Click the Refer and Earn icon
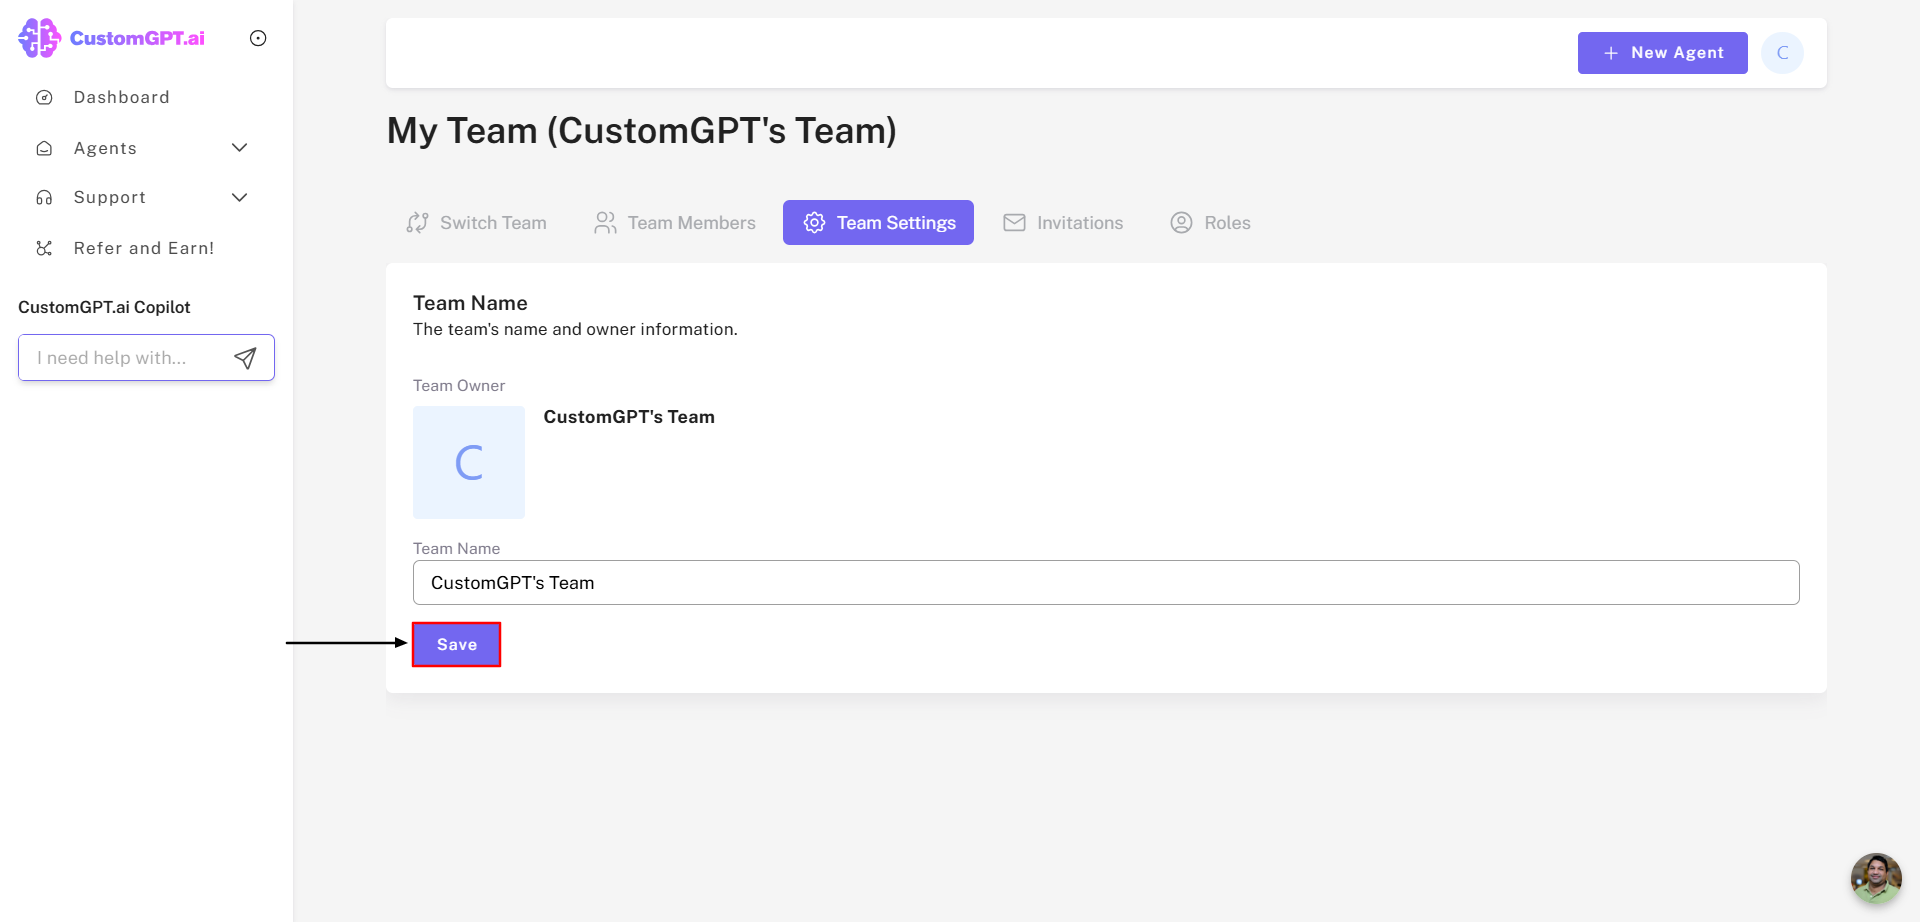Viewport: 1920px width, 922px height. [x=44, y=248]
